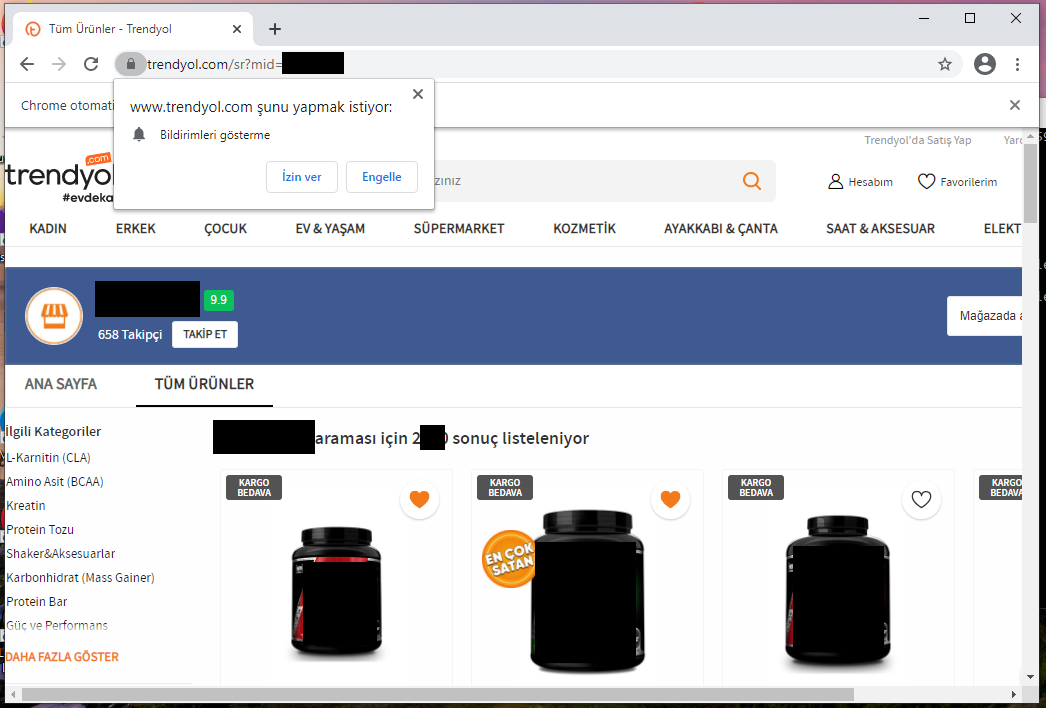Open site info via the lock icon
Viewport: 1046px width, 708px height.
(131, 64)
